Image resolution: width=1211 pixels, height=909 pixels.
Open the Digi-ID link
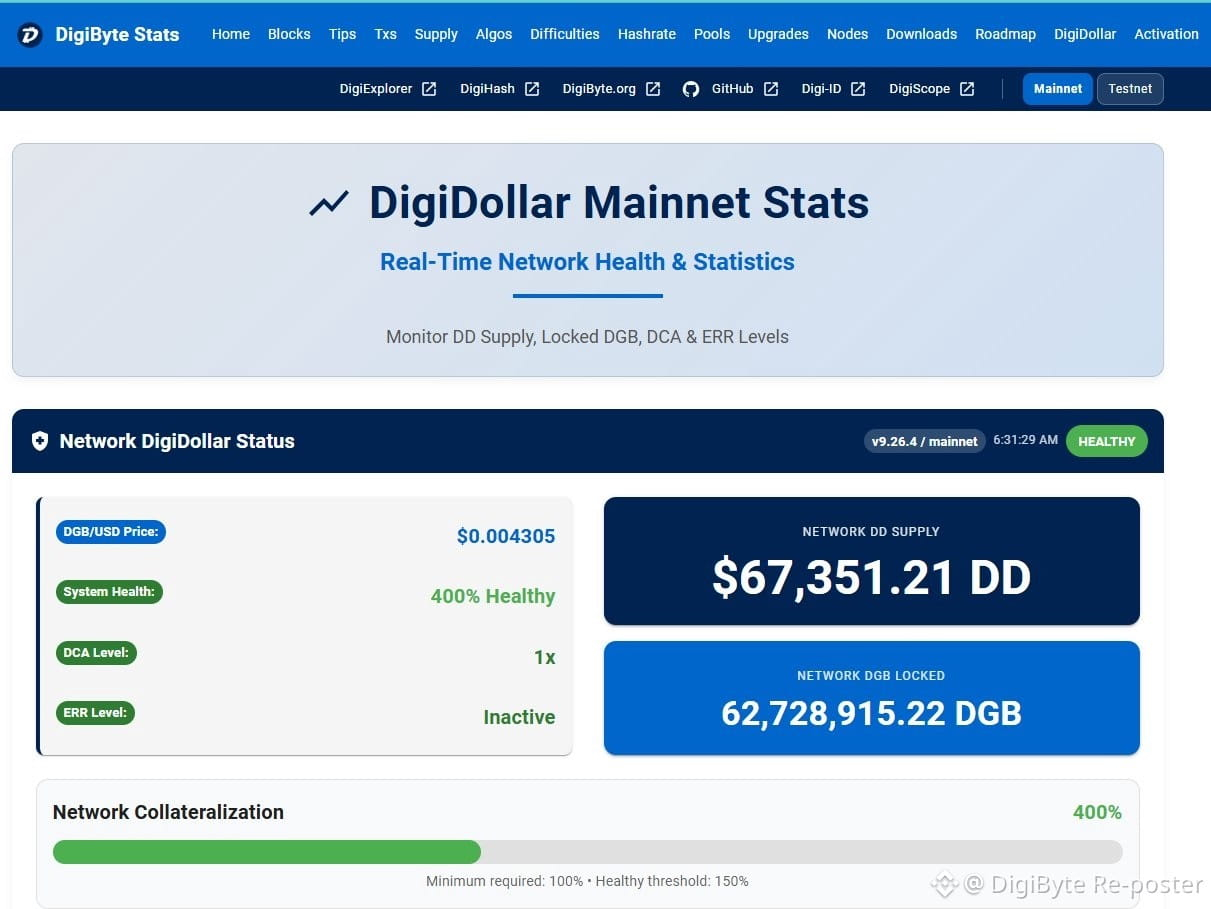[x=821, y=89]
